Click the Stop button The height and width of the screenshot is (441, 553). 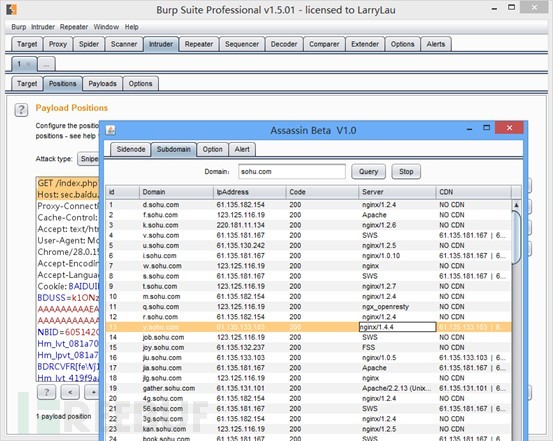click(x=406, y=171)
